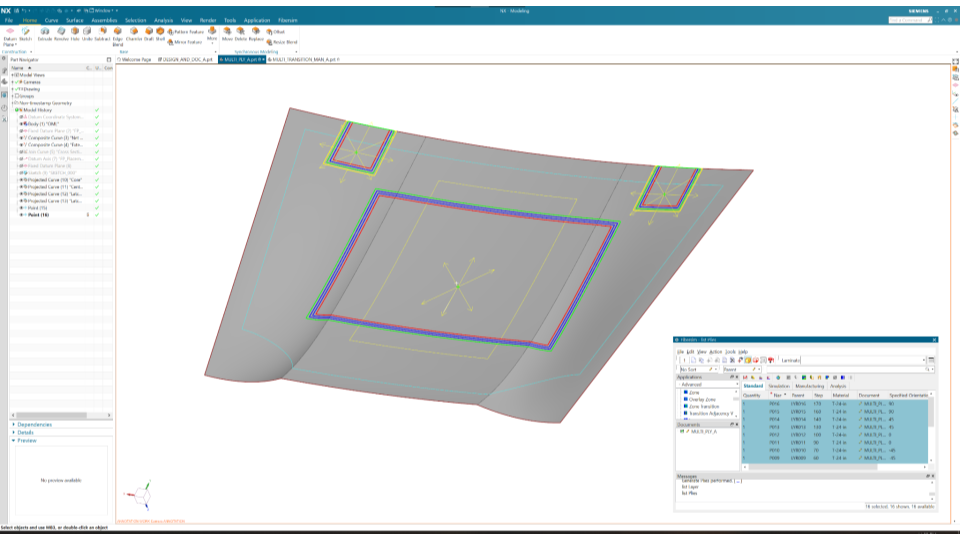Image resolution: width=960 pixels, height=540 pixels.
Task: Expand the Model Views tree node
Action: click(x=13, y=74)
